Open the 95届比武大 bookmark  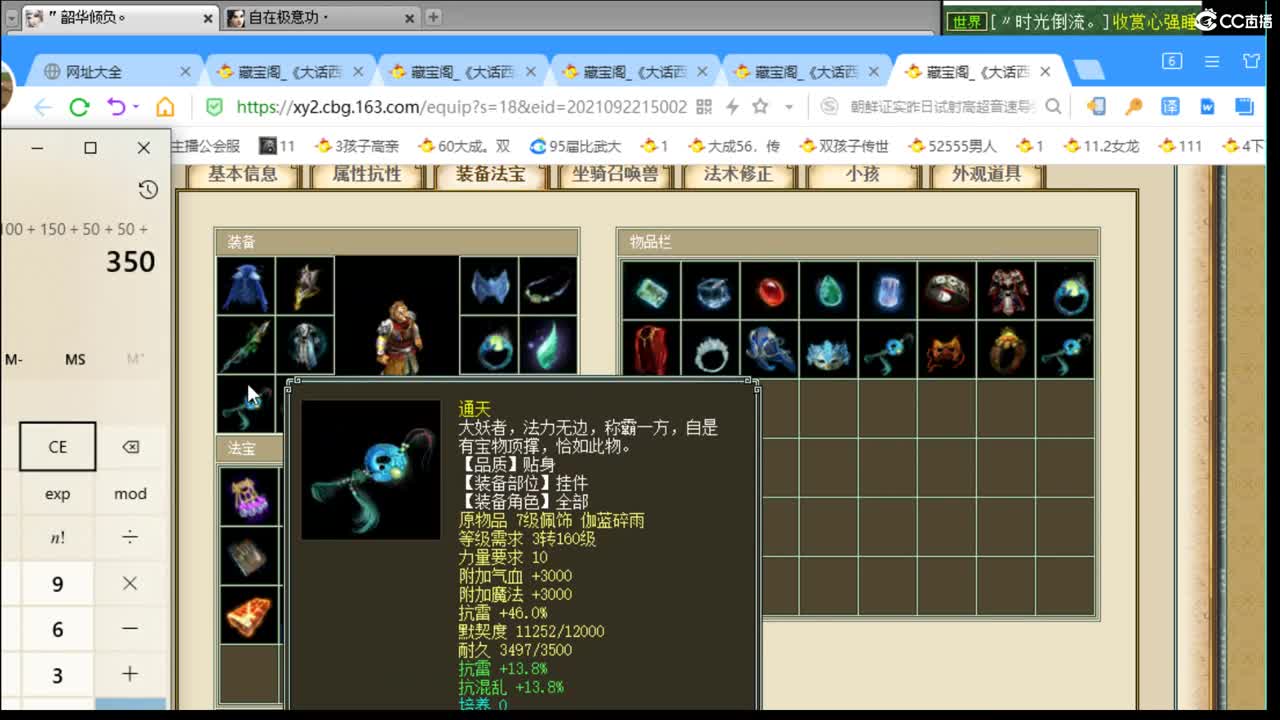tap(575, 146)
